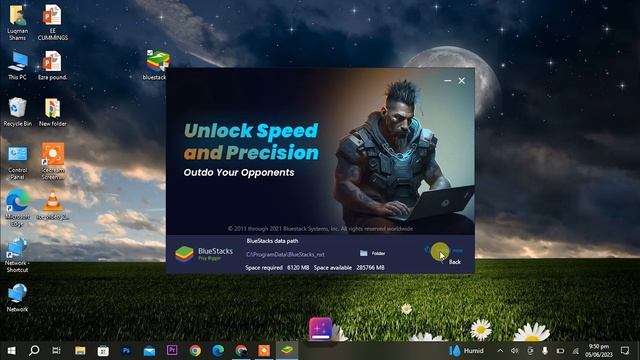Open Google Chrome from the taskbar
Screen dimensions: 640x360
(195, 351)
